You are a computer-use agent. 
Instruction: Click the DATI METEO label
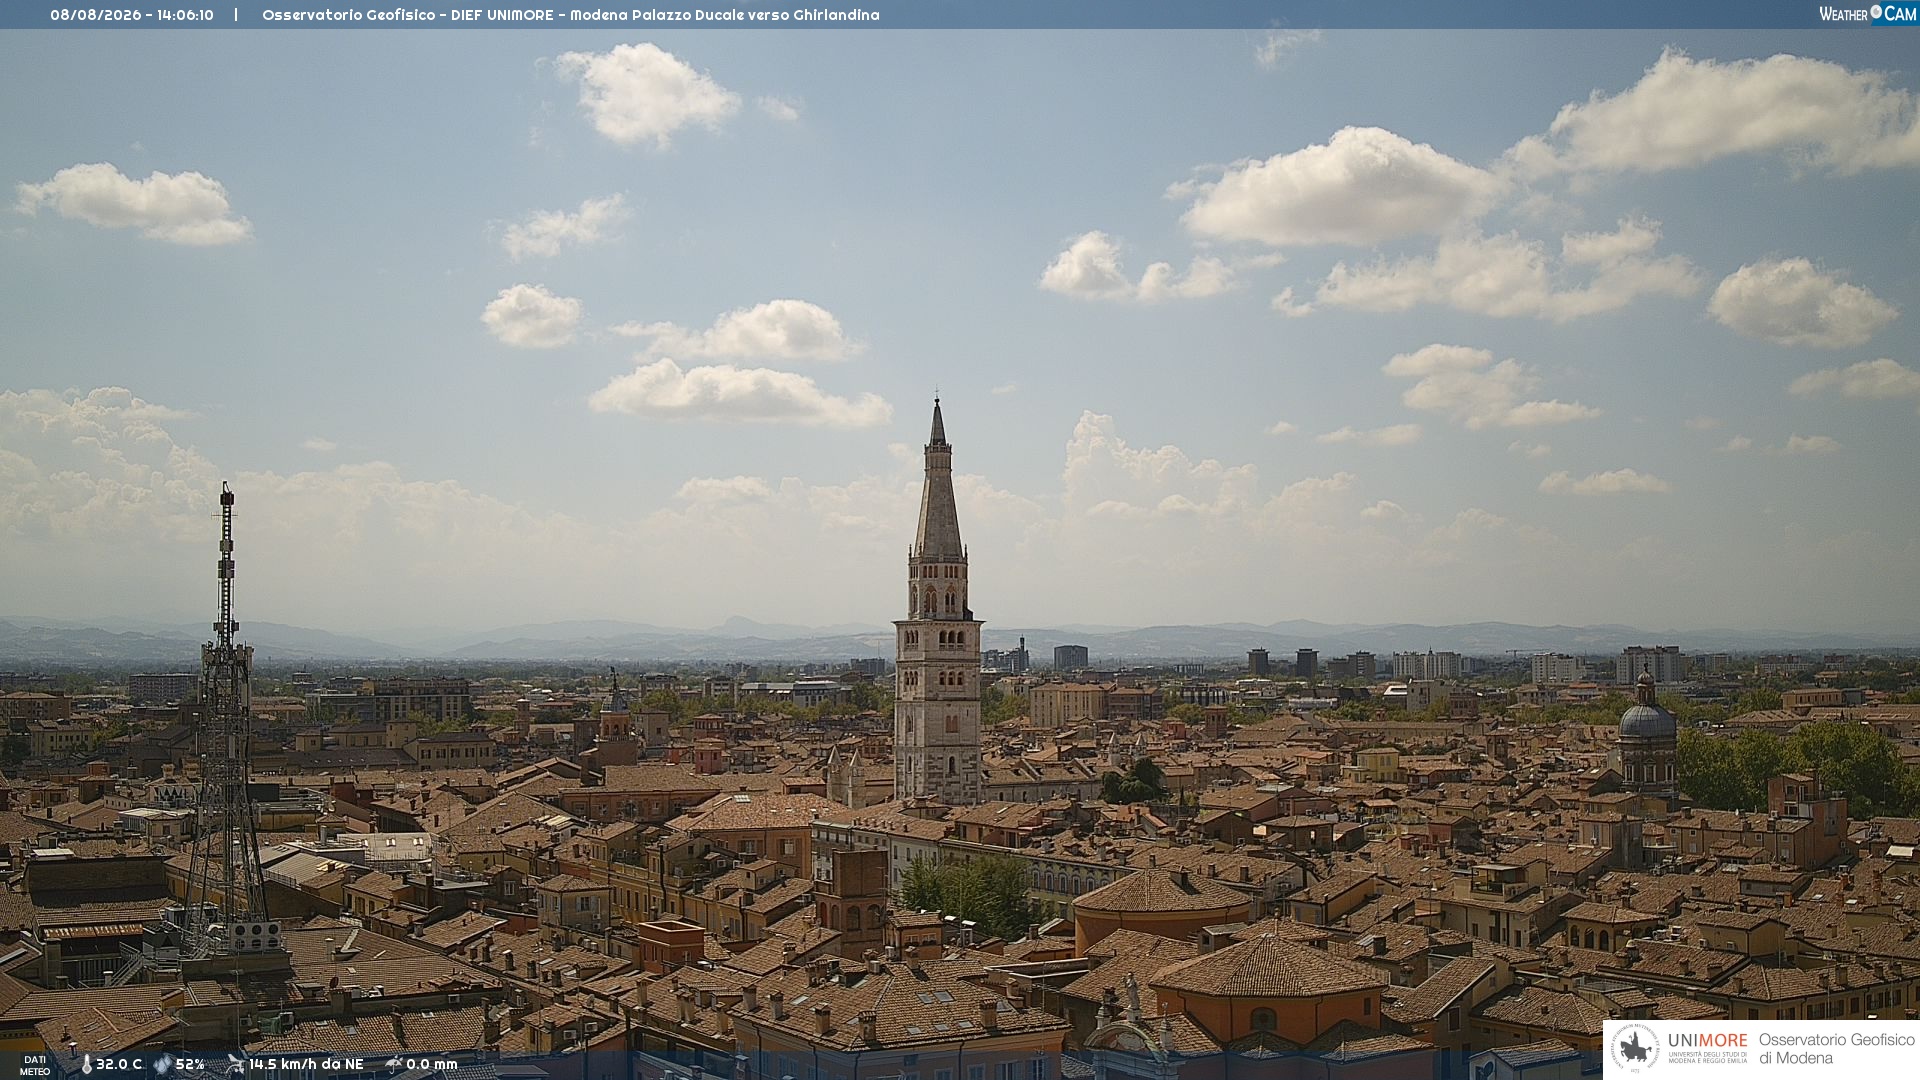click(35, 1065)
